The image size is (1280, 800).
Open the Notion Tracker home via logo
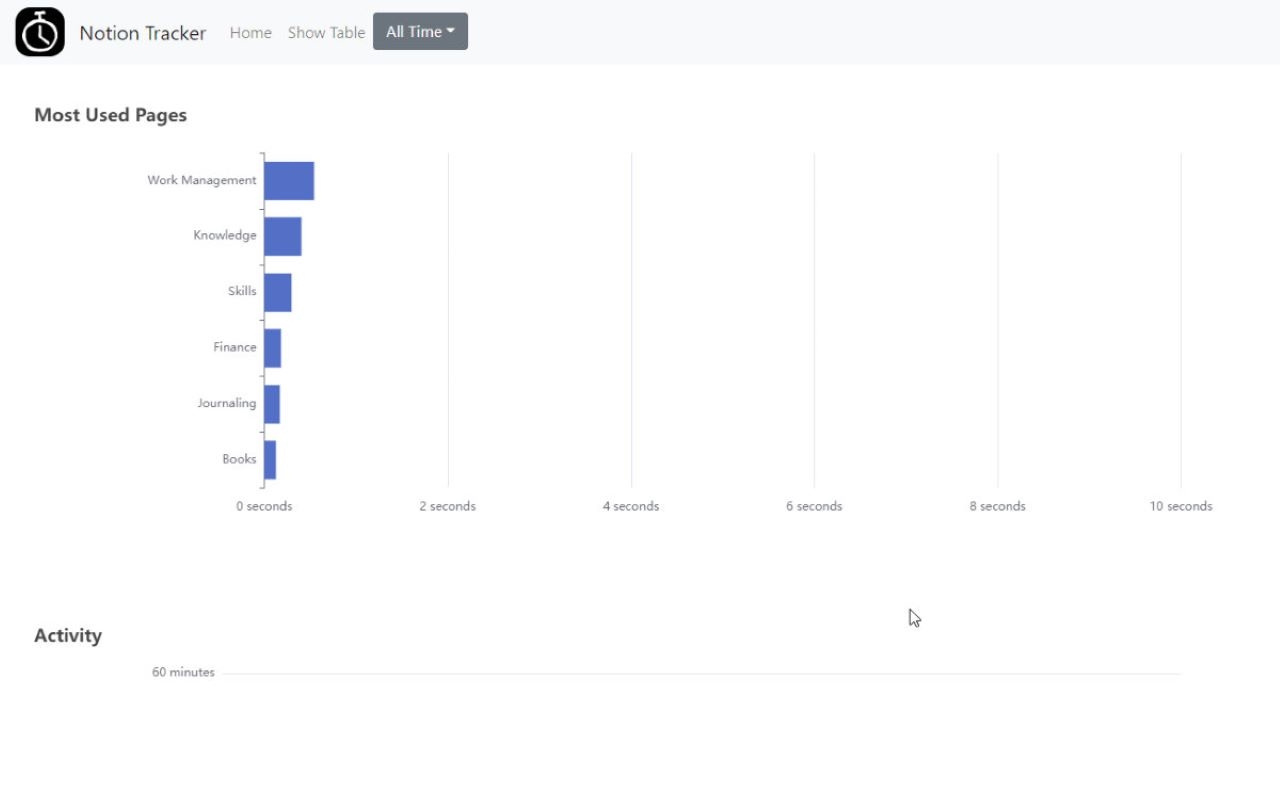pos(38,31)
